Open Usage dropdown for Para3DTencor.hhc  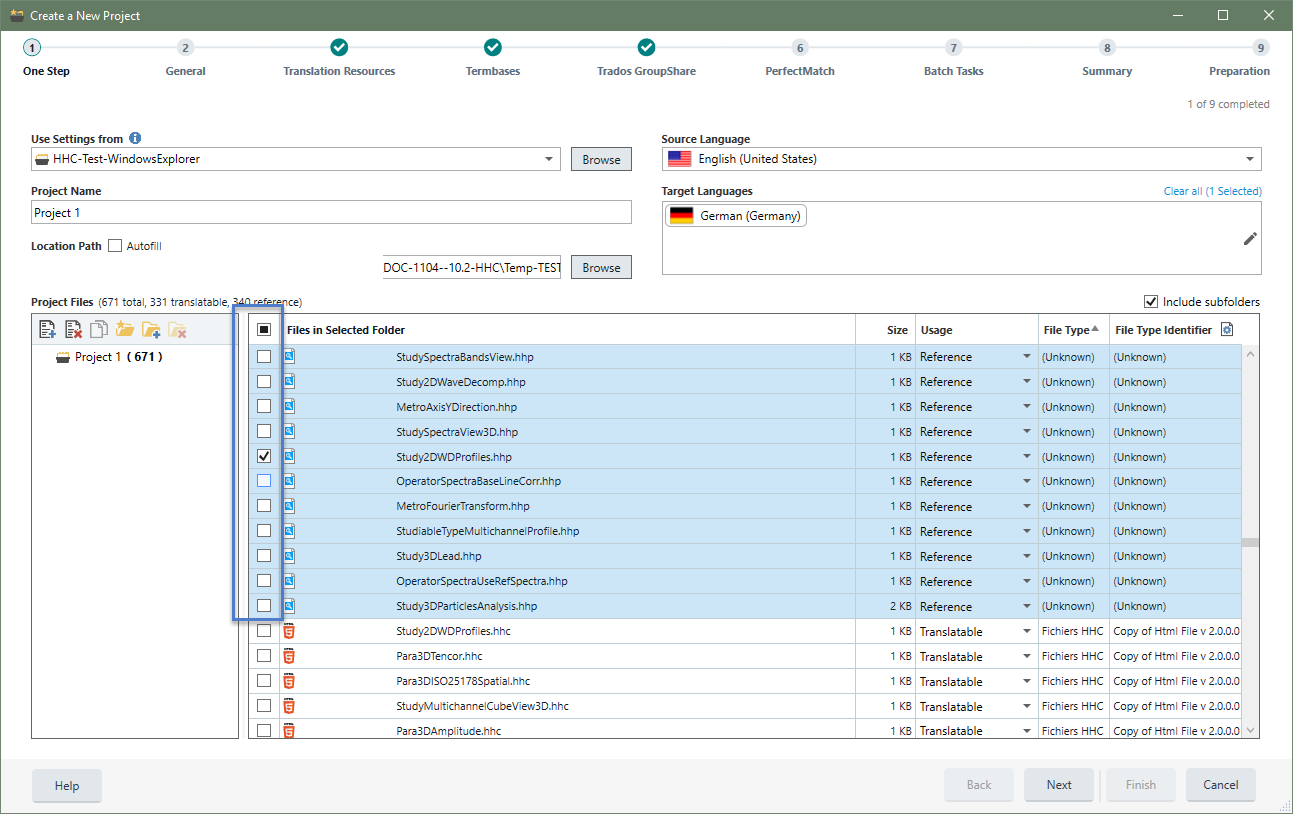1027,657
